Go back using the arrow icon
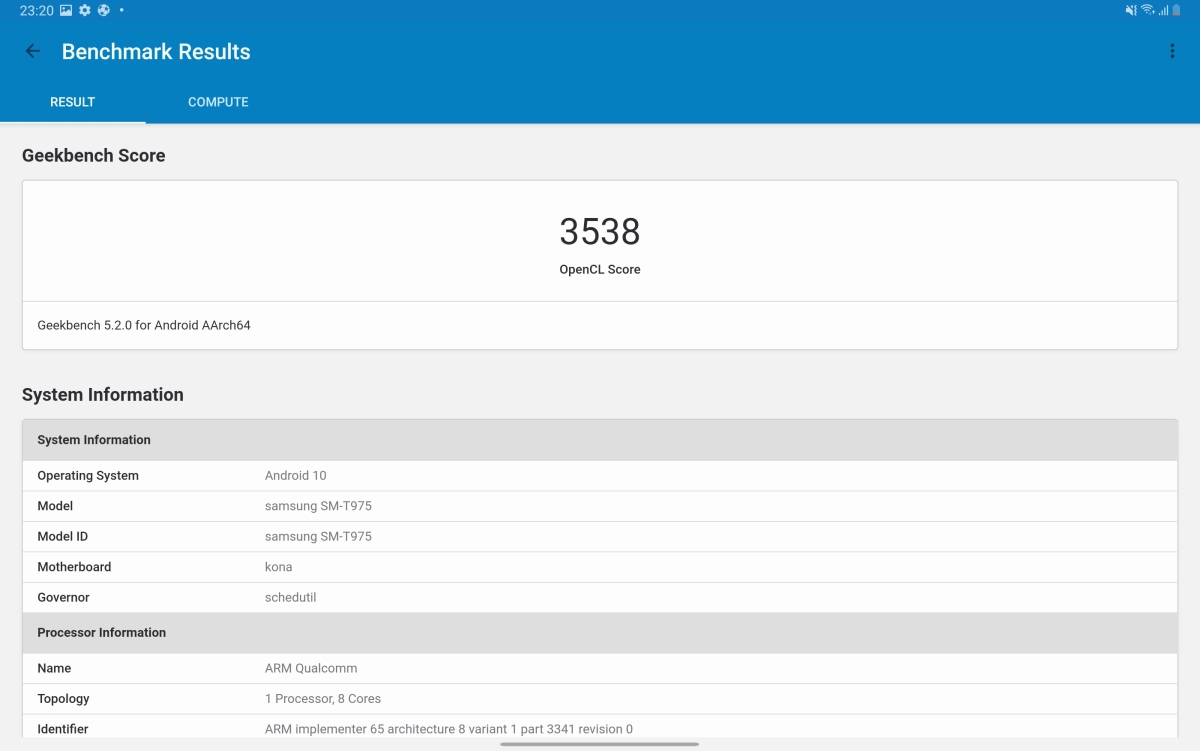The image size is (1200, 751). click(x=33, y=52)
